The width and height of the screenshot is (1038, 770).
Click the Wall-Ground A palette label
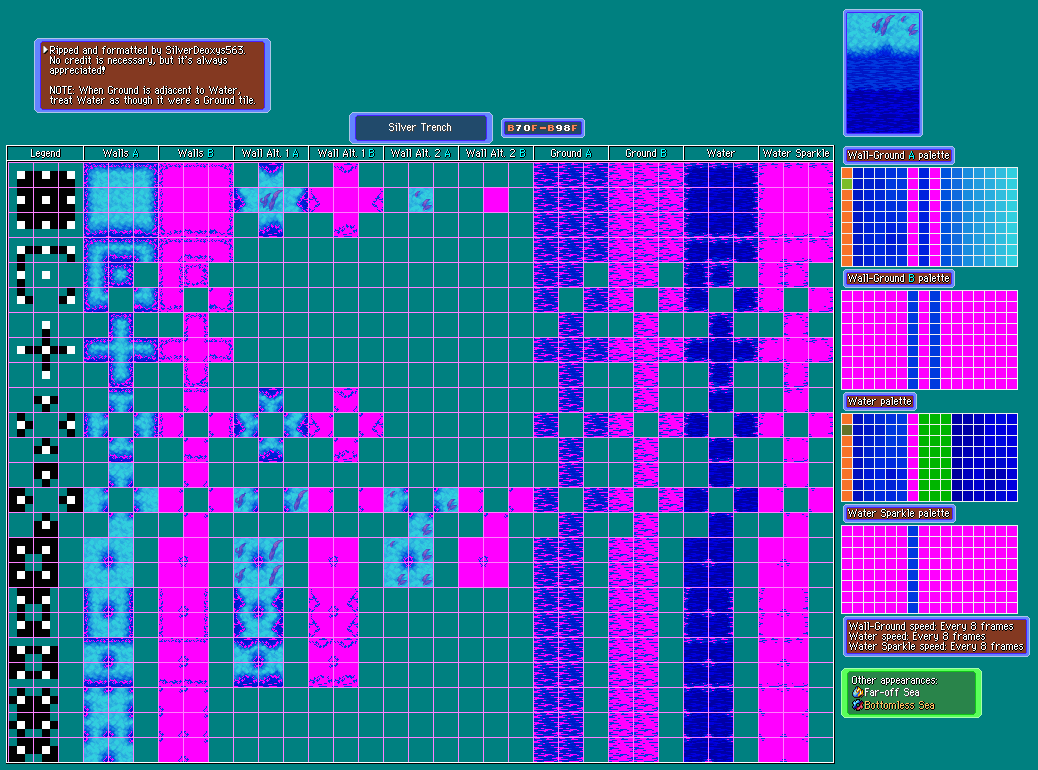898,156
